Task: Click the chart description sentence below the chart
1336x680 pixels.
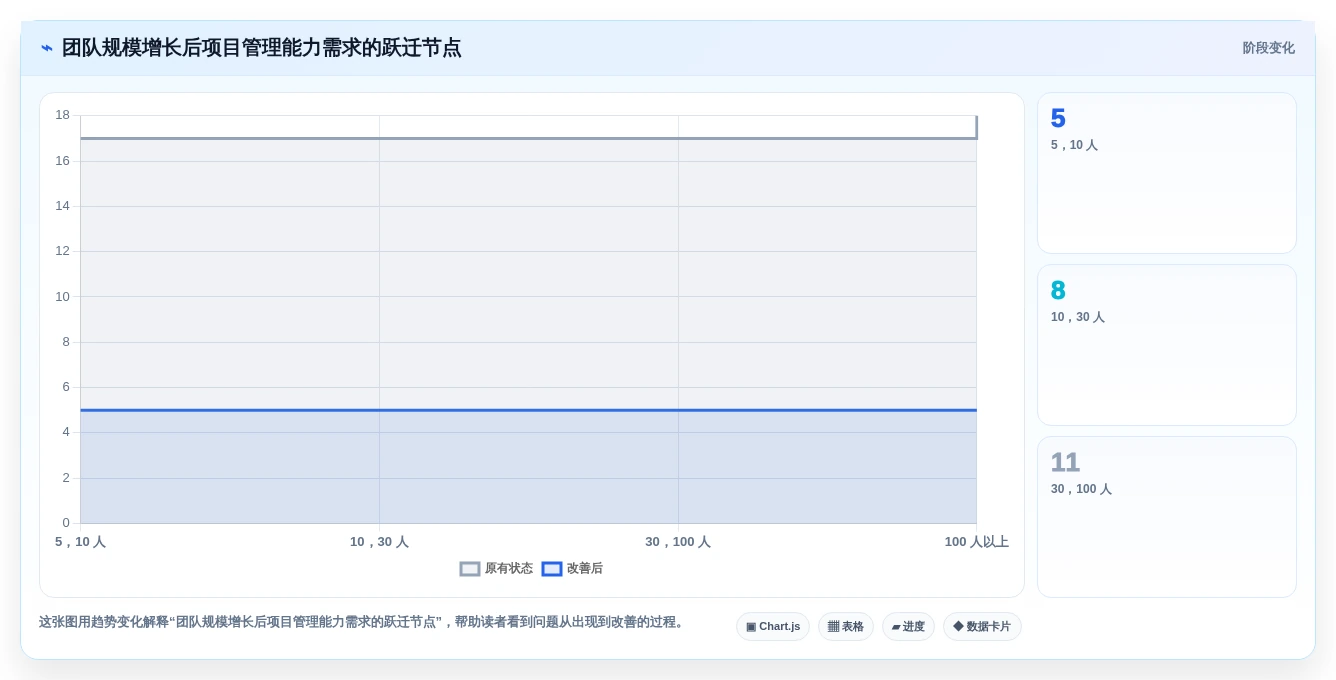Action: (364, 622)
